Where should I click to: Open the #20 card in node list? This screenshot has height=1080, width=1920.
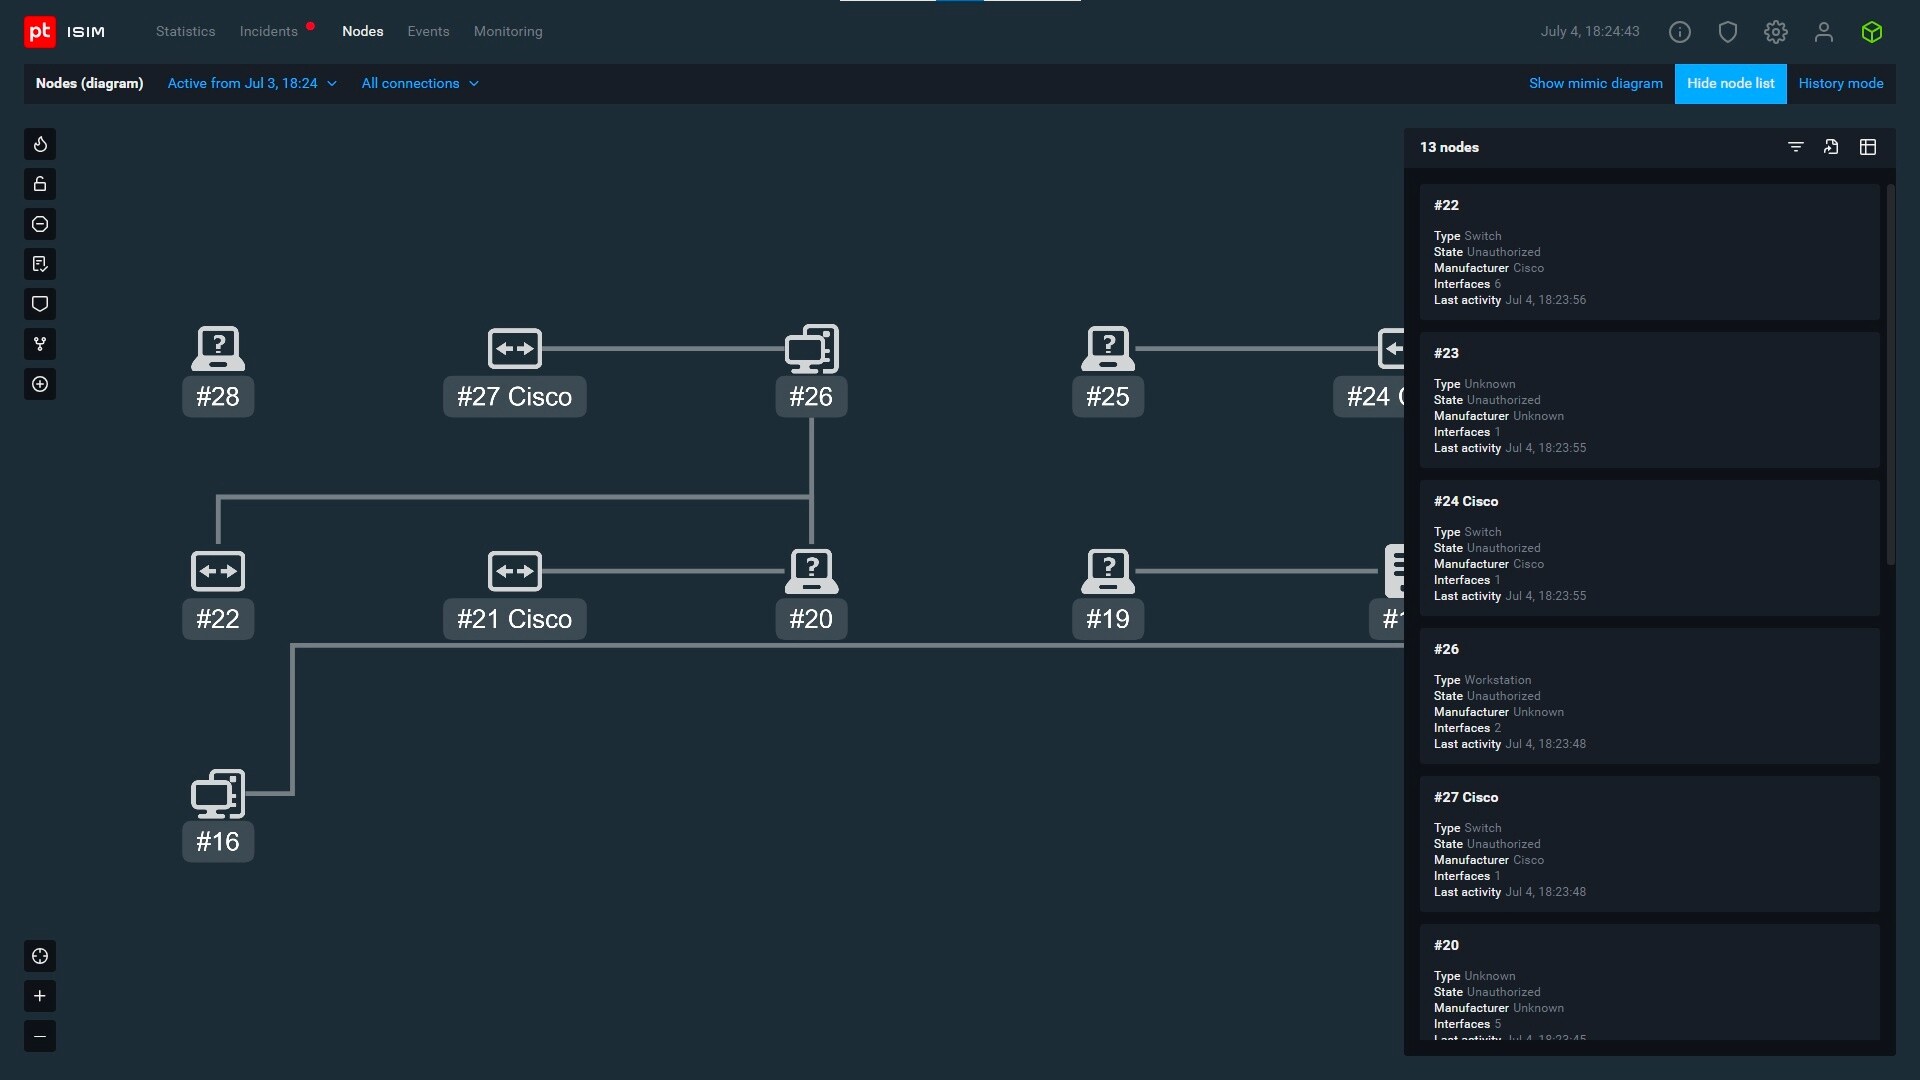pyautogui.click(x=1650, y=982)
